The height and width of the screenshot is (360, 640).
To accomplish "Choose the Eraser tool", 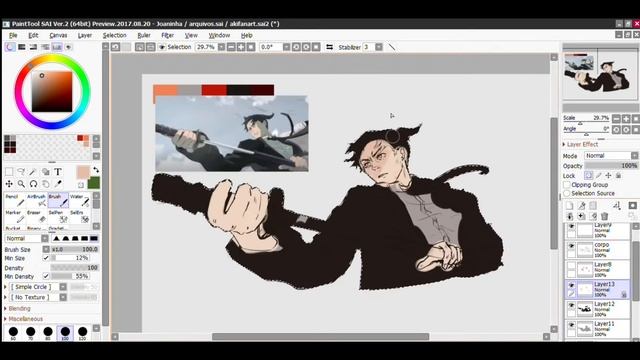I will [36, 216].
